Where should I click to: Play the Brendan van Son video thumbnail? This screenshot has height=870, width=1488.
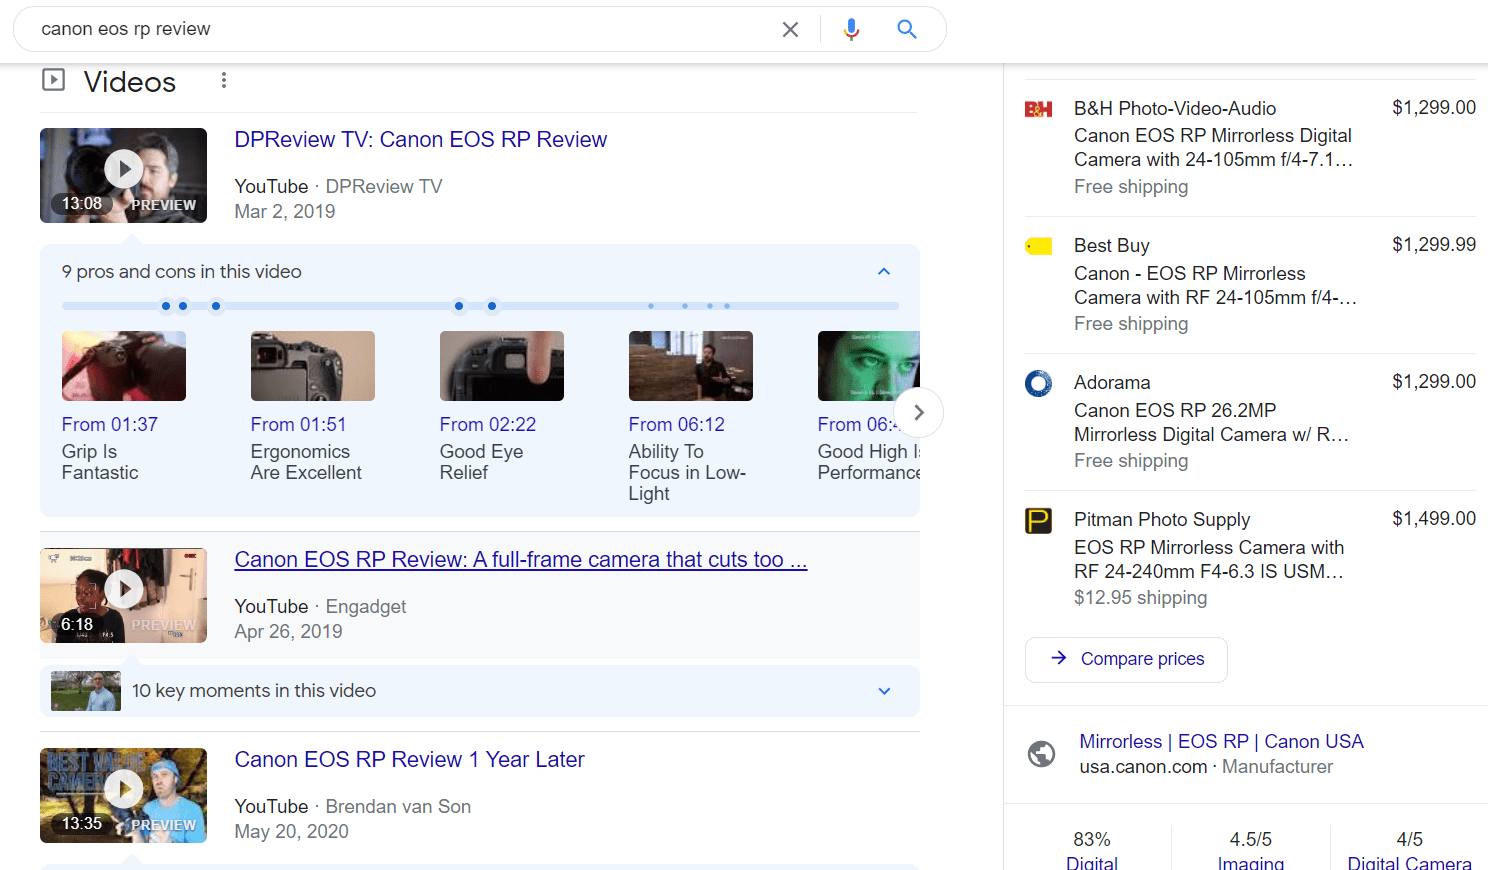pyautogui.click(x=123, y=795)
